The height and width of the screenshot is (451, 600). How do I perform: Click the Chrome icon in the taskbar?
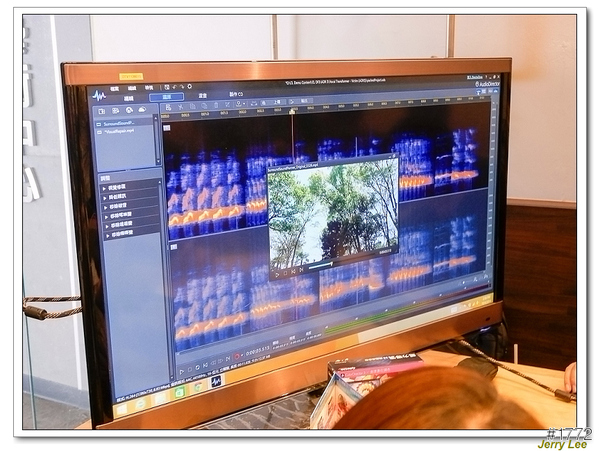tap(198, 388)
